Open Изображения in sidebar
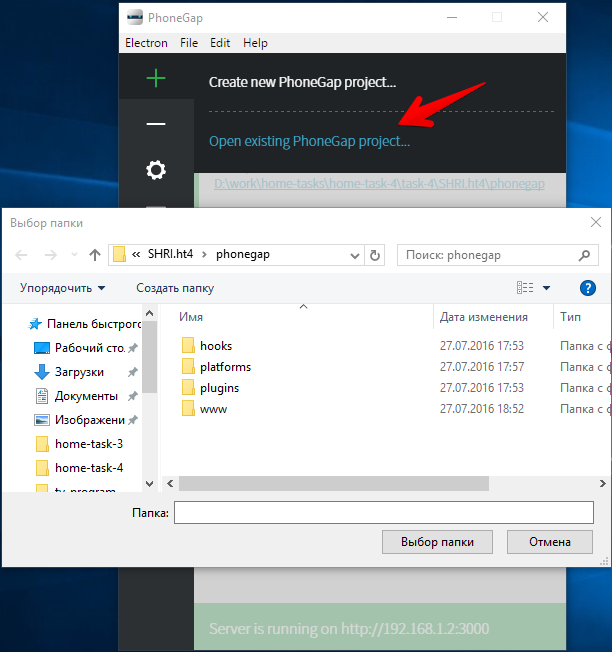Image resolution: width=612 pixels, height=652 pixels. [90, 420]
